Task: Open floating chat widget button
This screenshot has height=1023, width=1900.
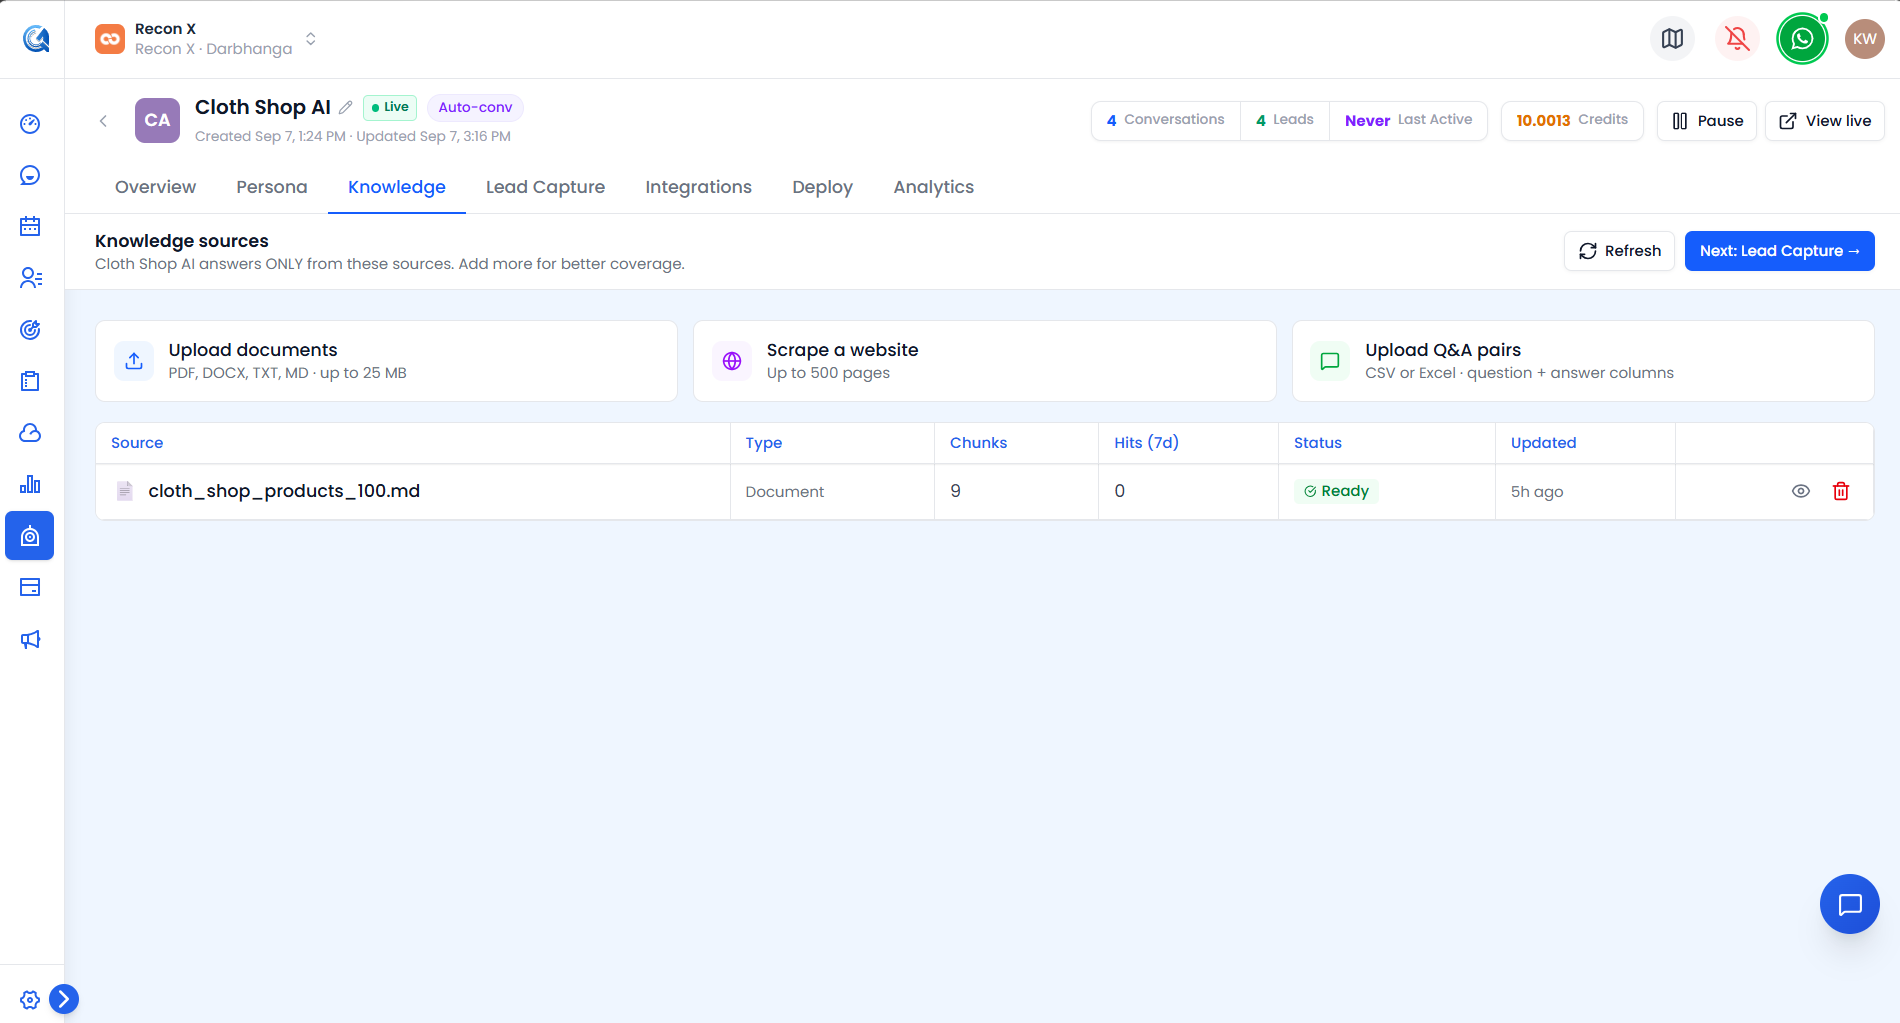Action: 1850,904
